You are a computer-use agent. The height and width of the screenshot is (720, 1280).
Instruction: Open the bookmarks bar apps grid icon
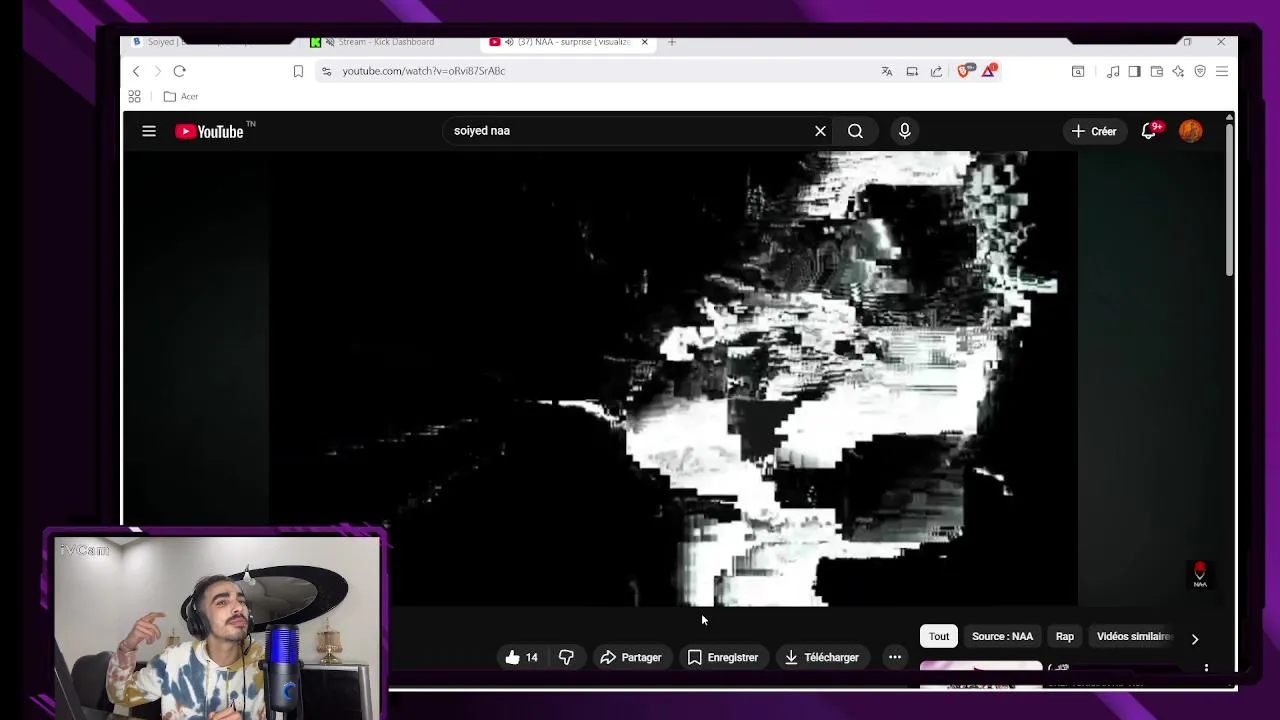[134, 96]
